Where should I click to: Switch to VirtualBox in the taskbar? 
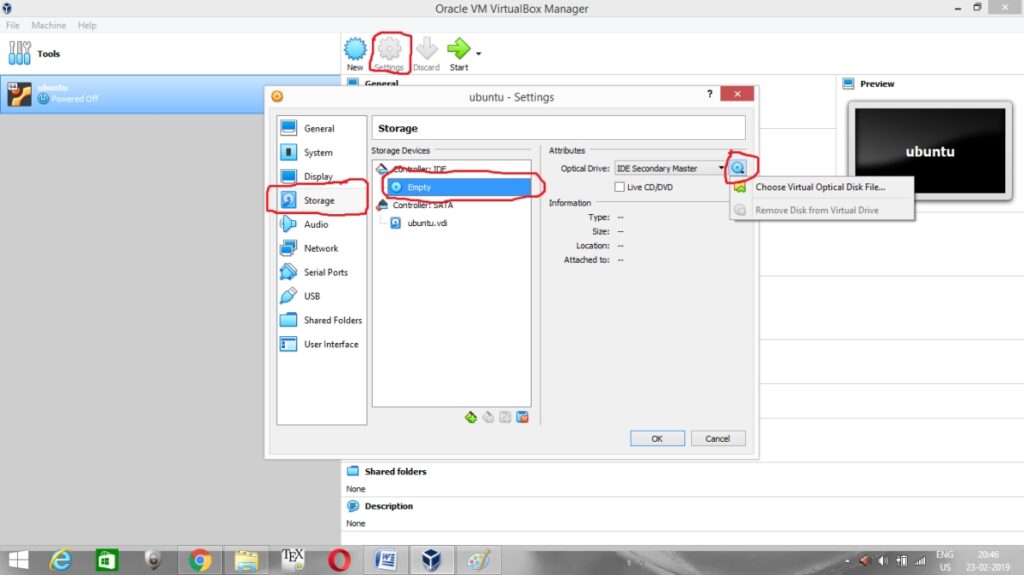(x=431, y=560)
